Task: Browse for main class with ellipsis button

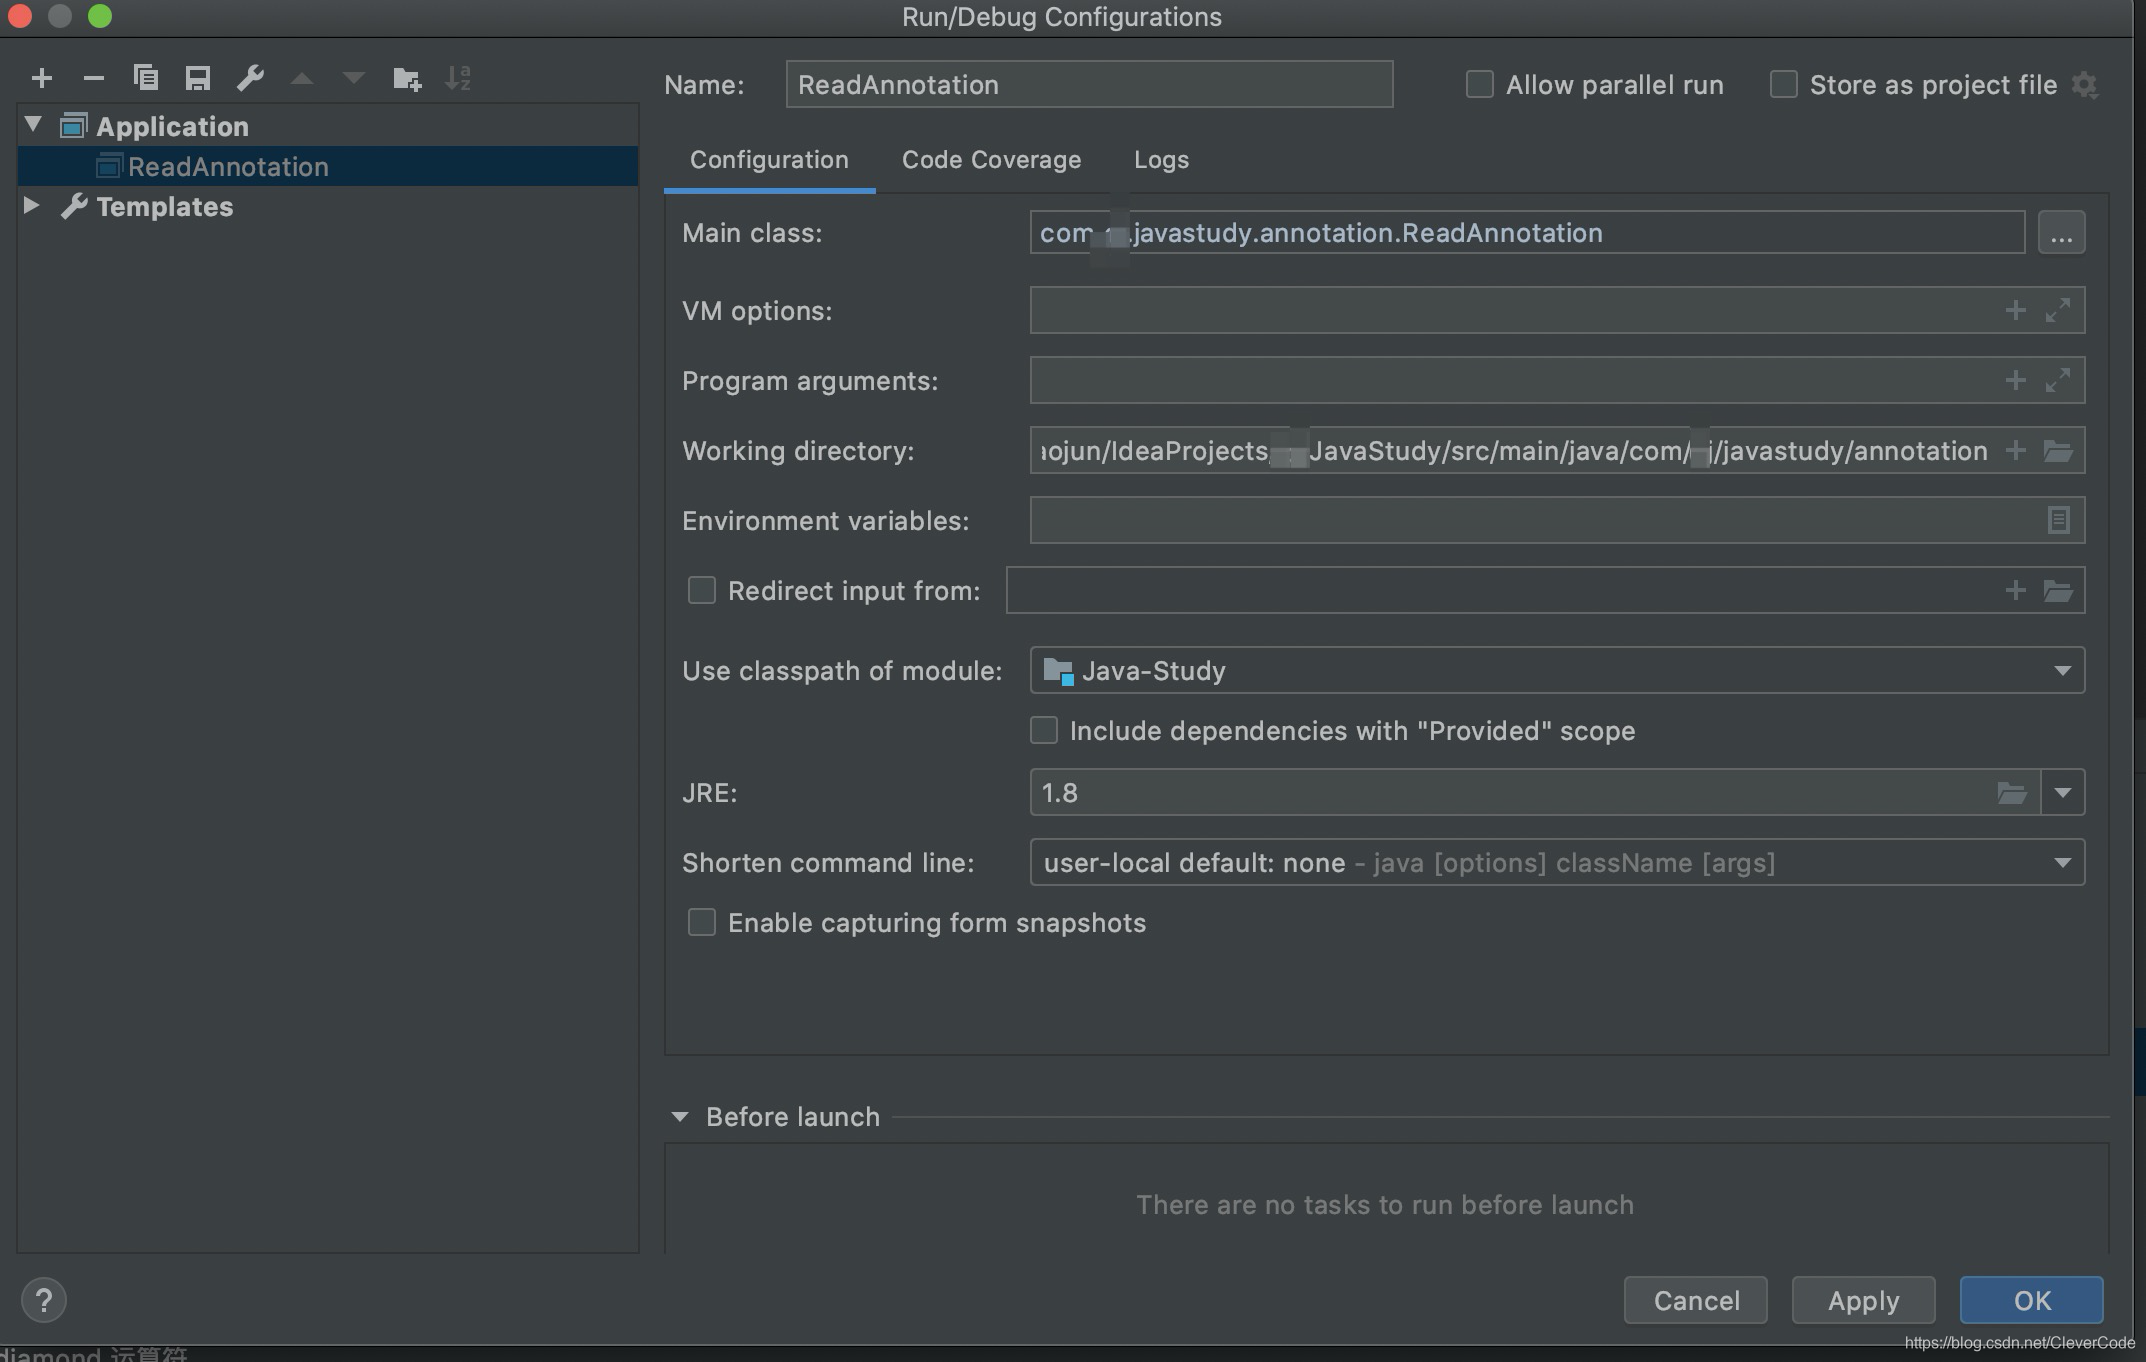Action: coord(2061,233)
